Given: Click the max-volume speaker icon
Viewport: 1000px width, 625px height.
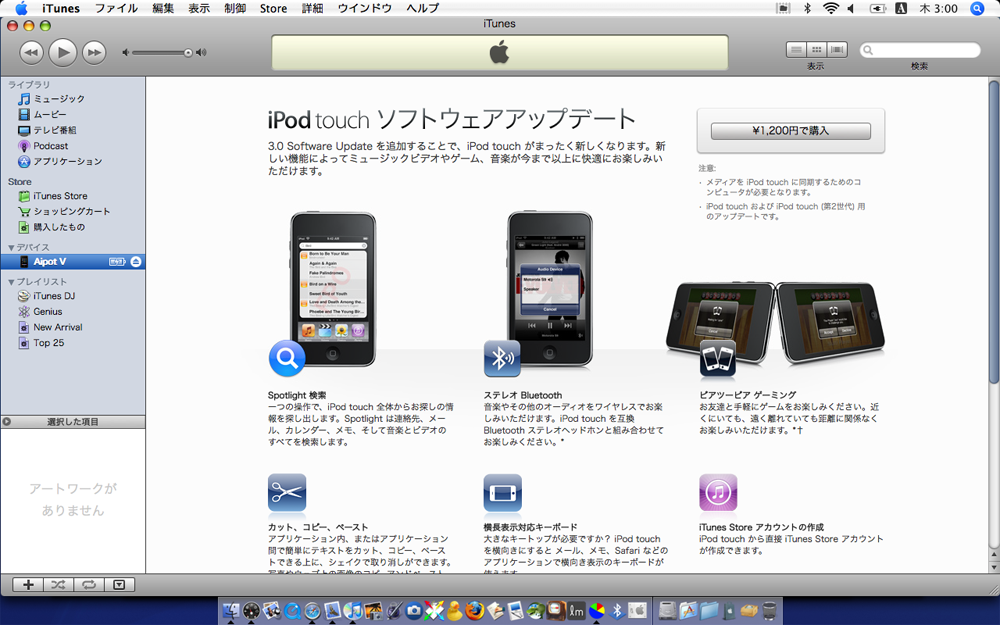Looking at the screenshot, I should point(201,52).
